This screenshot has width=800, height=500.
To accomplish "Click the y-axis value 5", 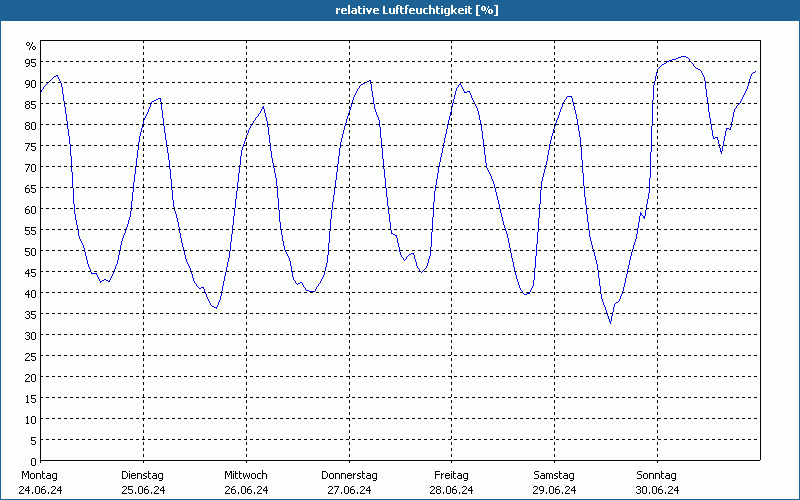I will coord(34,440).
